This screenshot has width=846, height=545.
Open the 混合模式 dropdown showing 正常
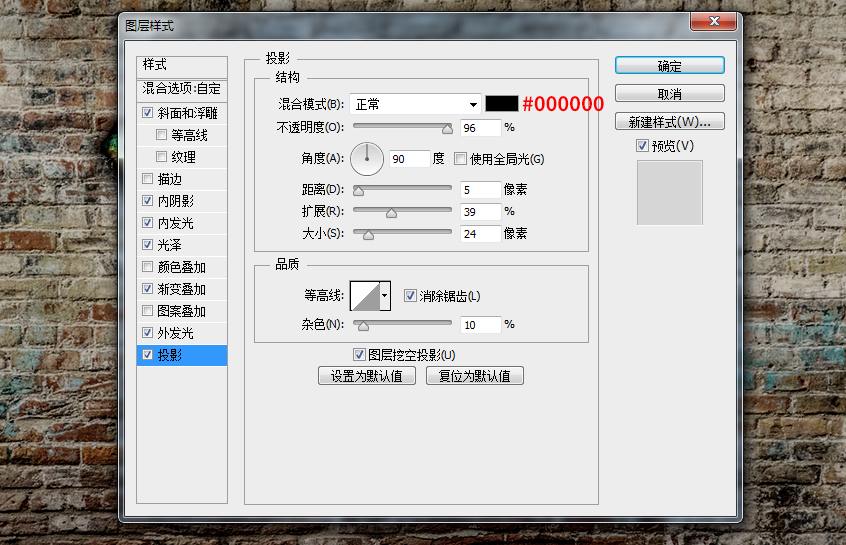(x=415, y=104)
